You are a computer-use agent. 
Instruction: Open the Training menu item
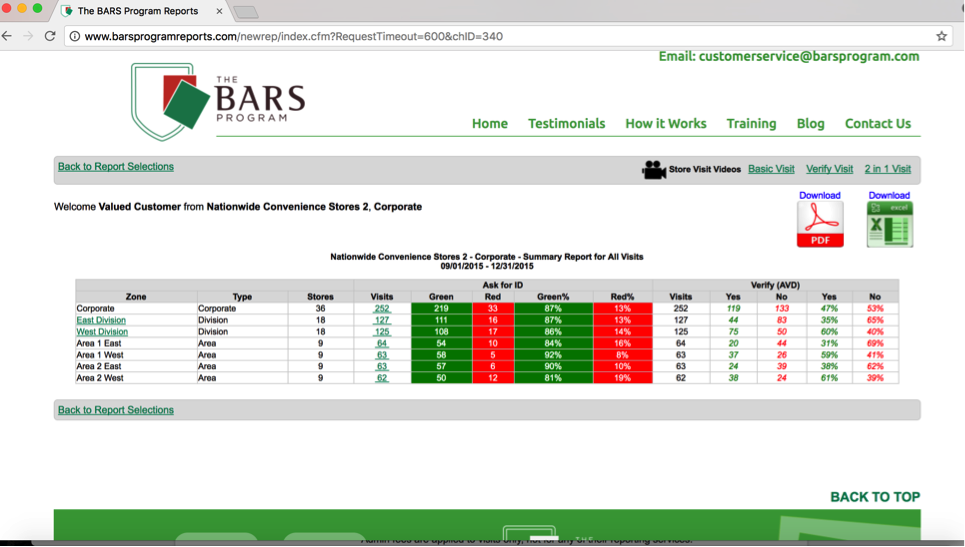[751, 124]
